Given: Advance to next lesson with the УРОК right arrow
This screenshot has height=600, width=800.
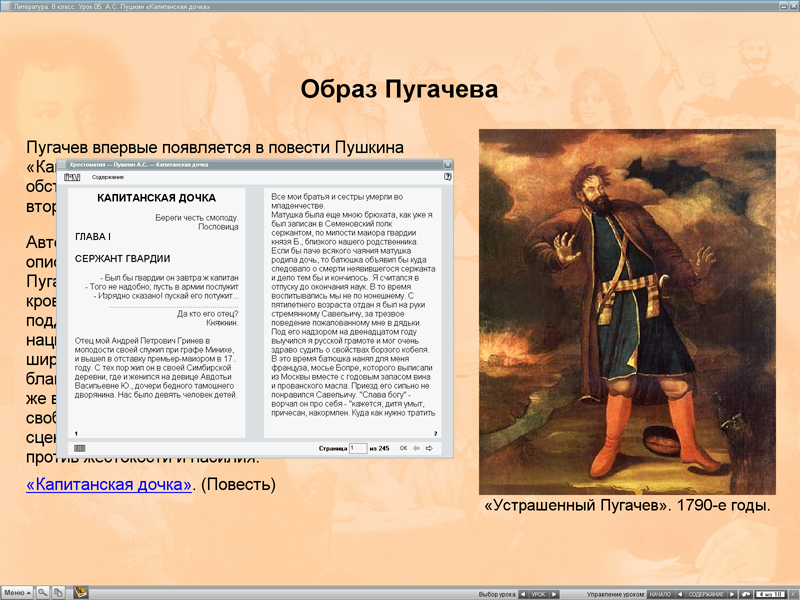Looking at the screenshot, I should [x=555, y=593].
